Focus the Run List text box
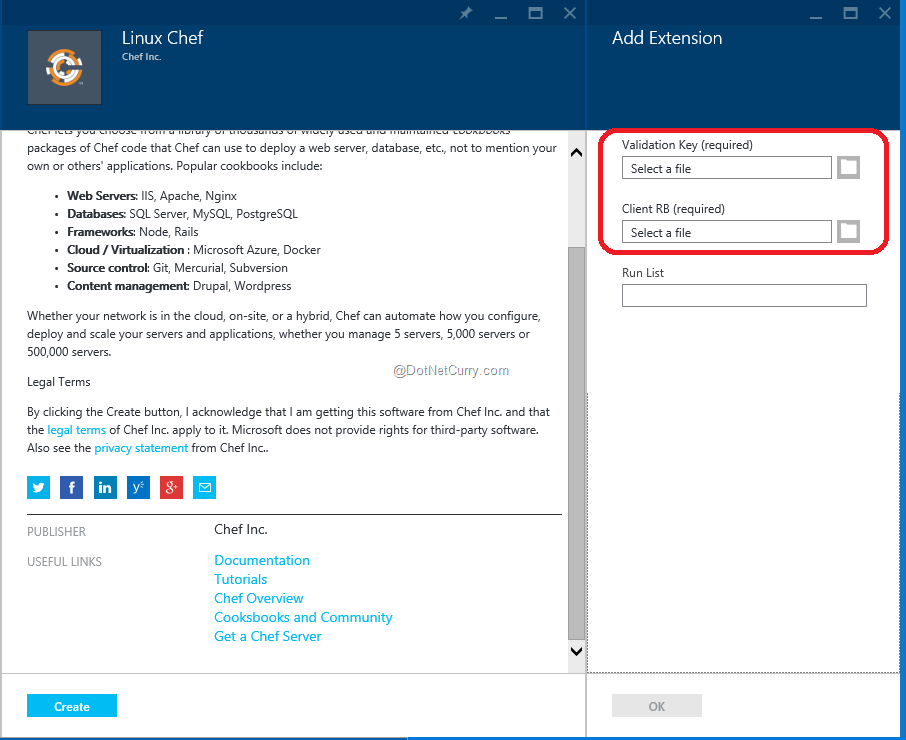 743,295
